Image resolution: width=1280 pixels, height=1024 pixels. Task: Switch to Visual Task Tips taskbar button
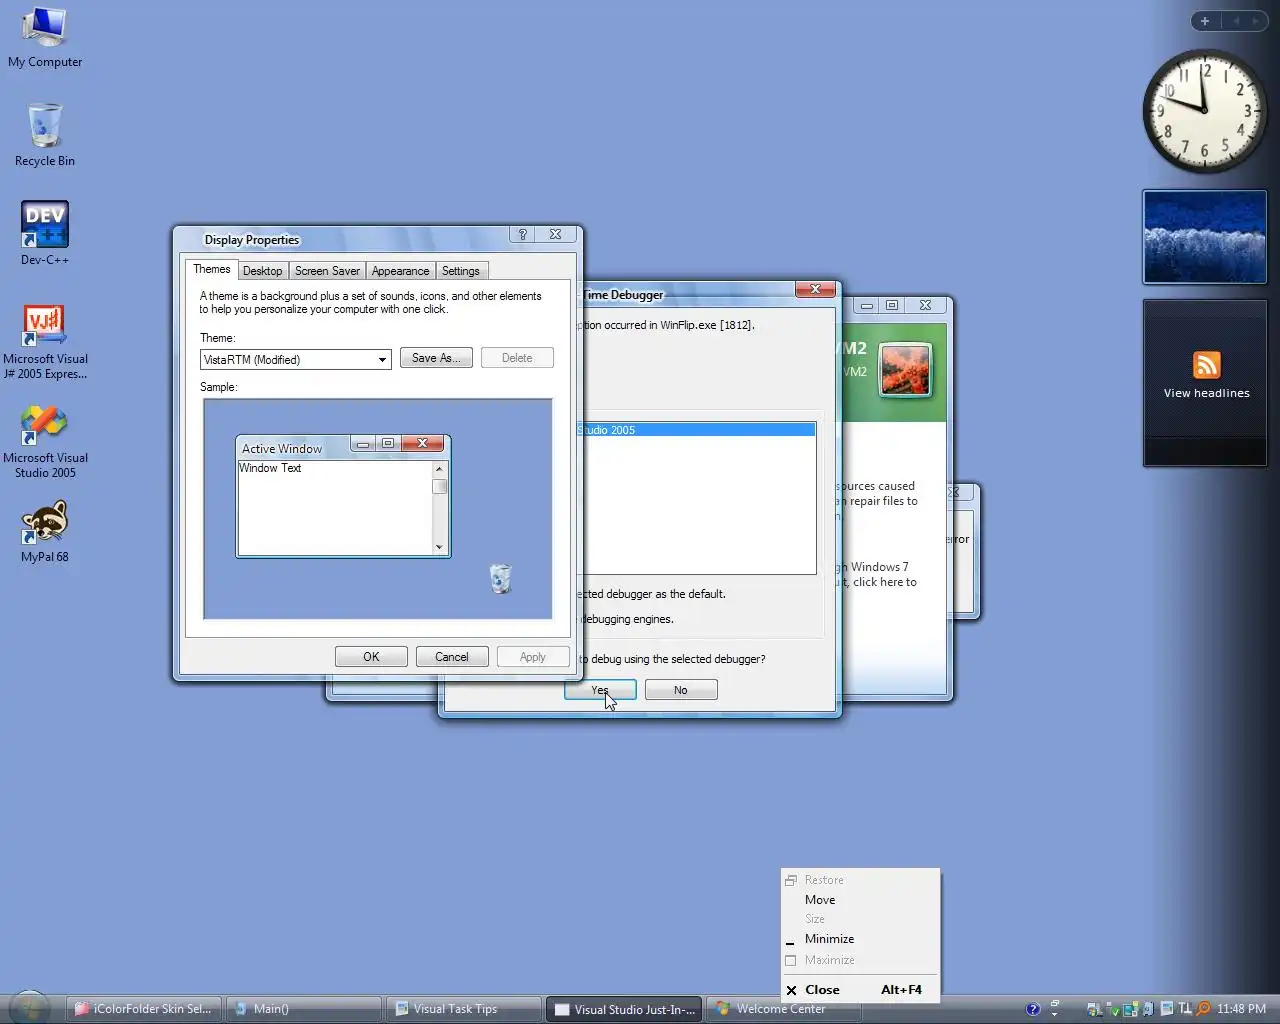tap(464, 1009)
